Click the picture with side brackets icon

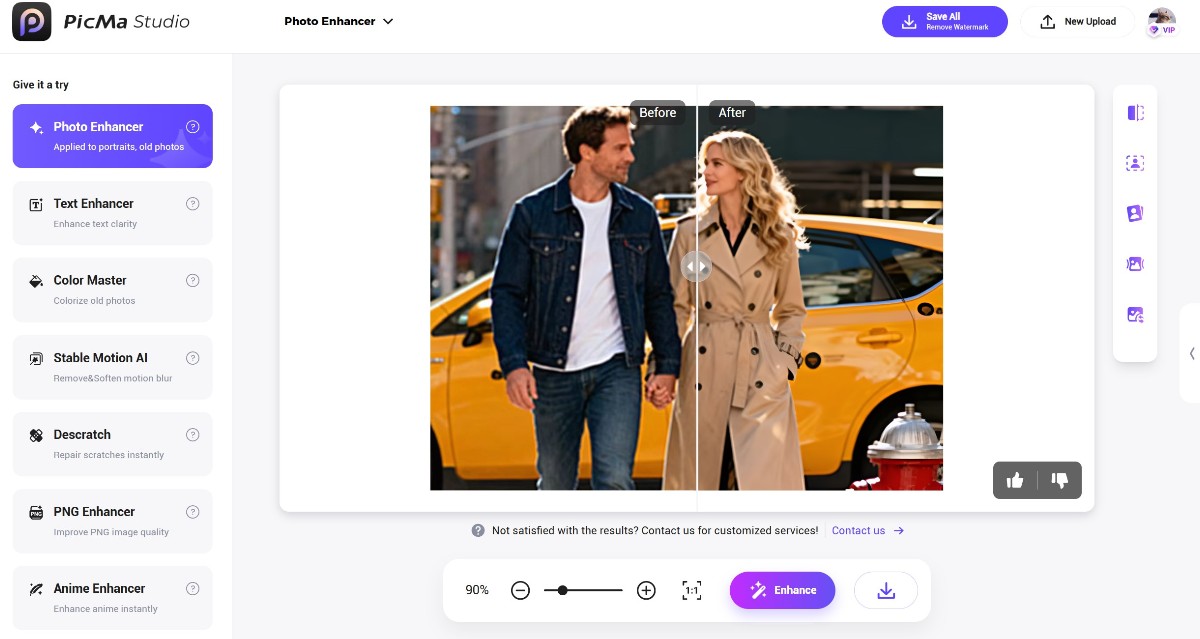[x=1135, y=264]
